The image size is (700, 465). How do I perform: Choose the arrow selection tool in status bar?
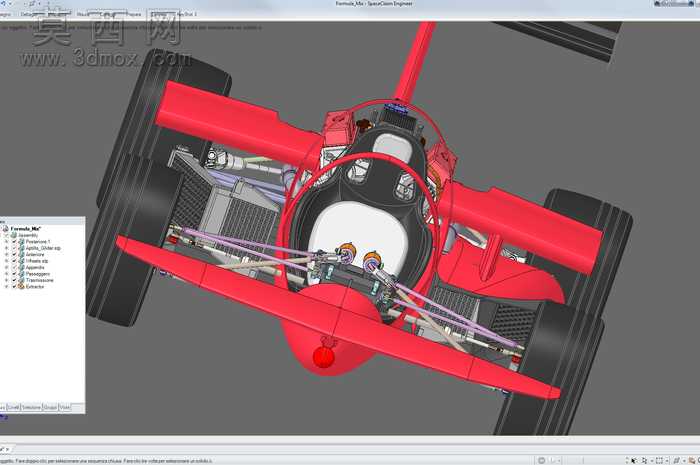[x=633, y=461]
